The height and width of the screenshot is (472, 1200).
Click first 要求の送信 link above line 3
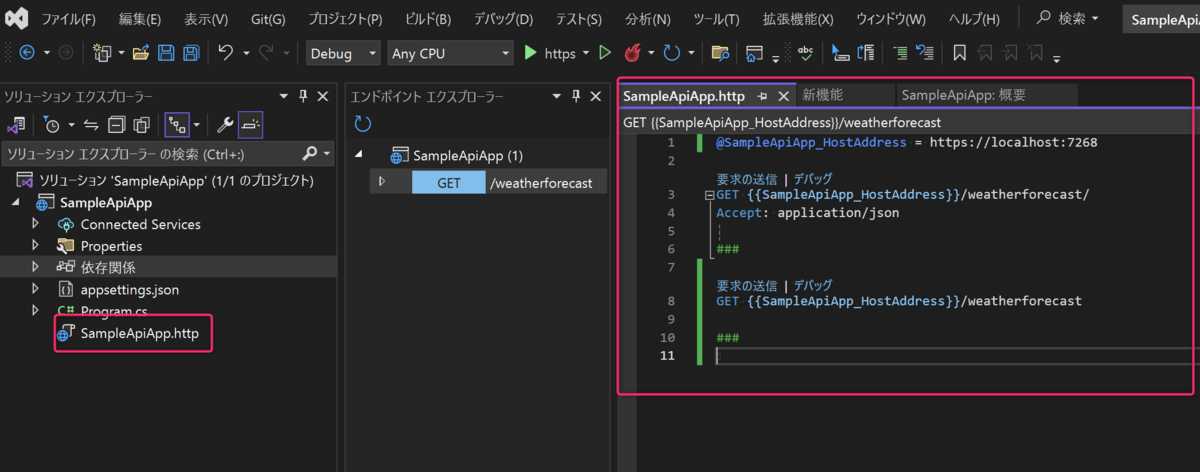tap(747, 179)
